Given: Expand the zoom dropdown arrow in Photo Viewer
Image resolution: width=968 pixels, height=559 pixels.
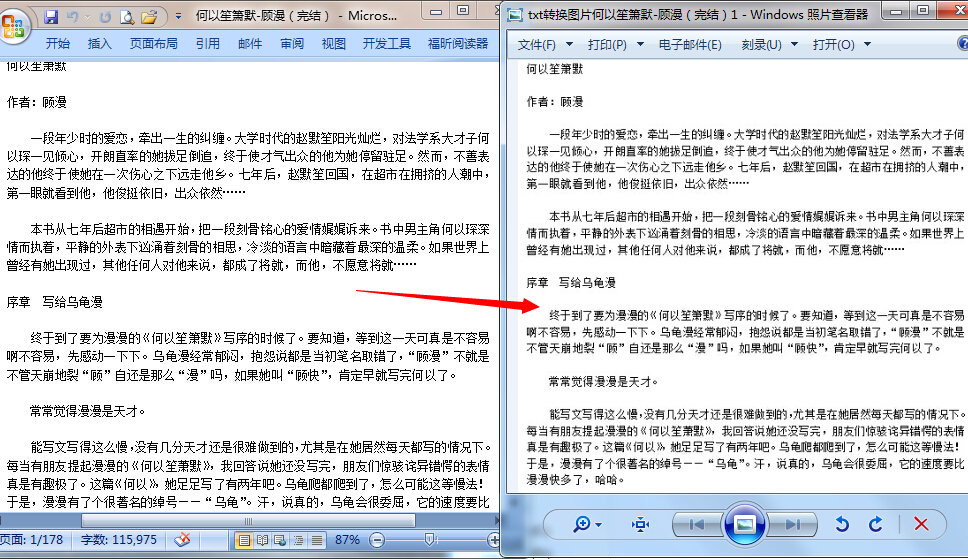Looking at the screenshot, I should pos(598,525).
